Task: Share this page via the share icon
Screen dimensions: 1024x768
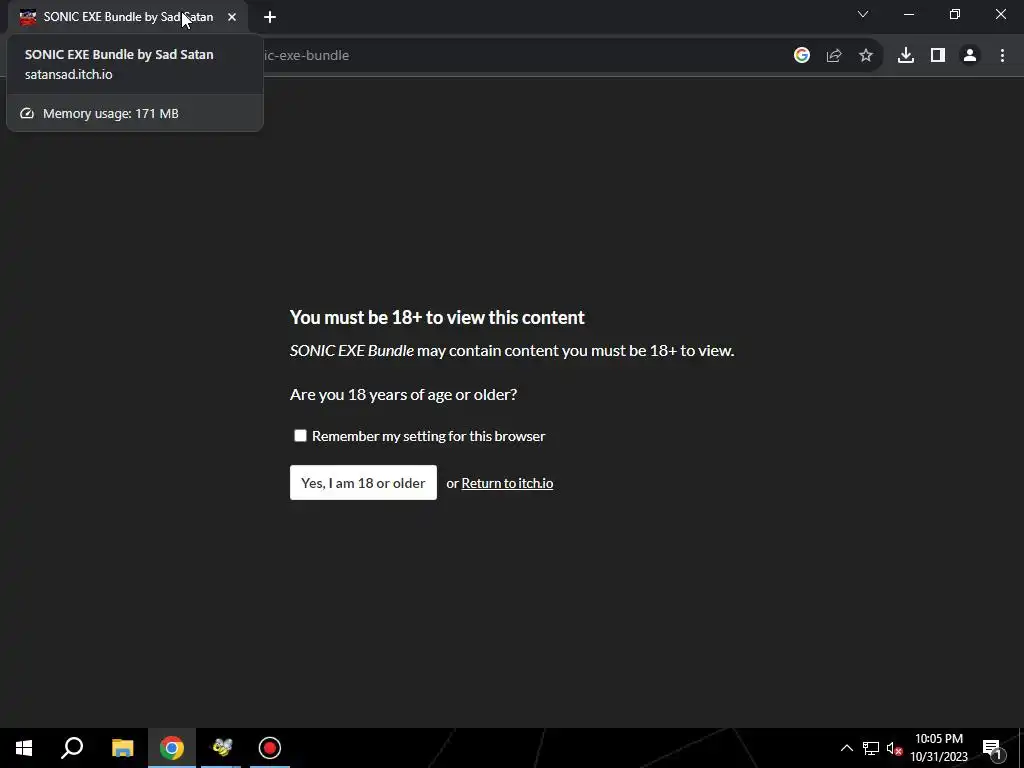Action: coord(834,56)
